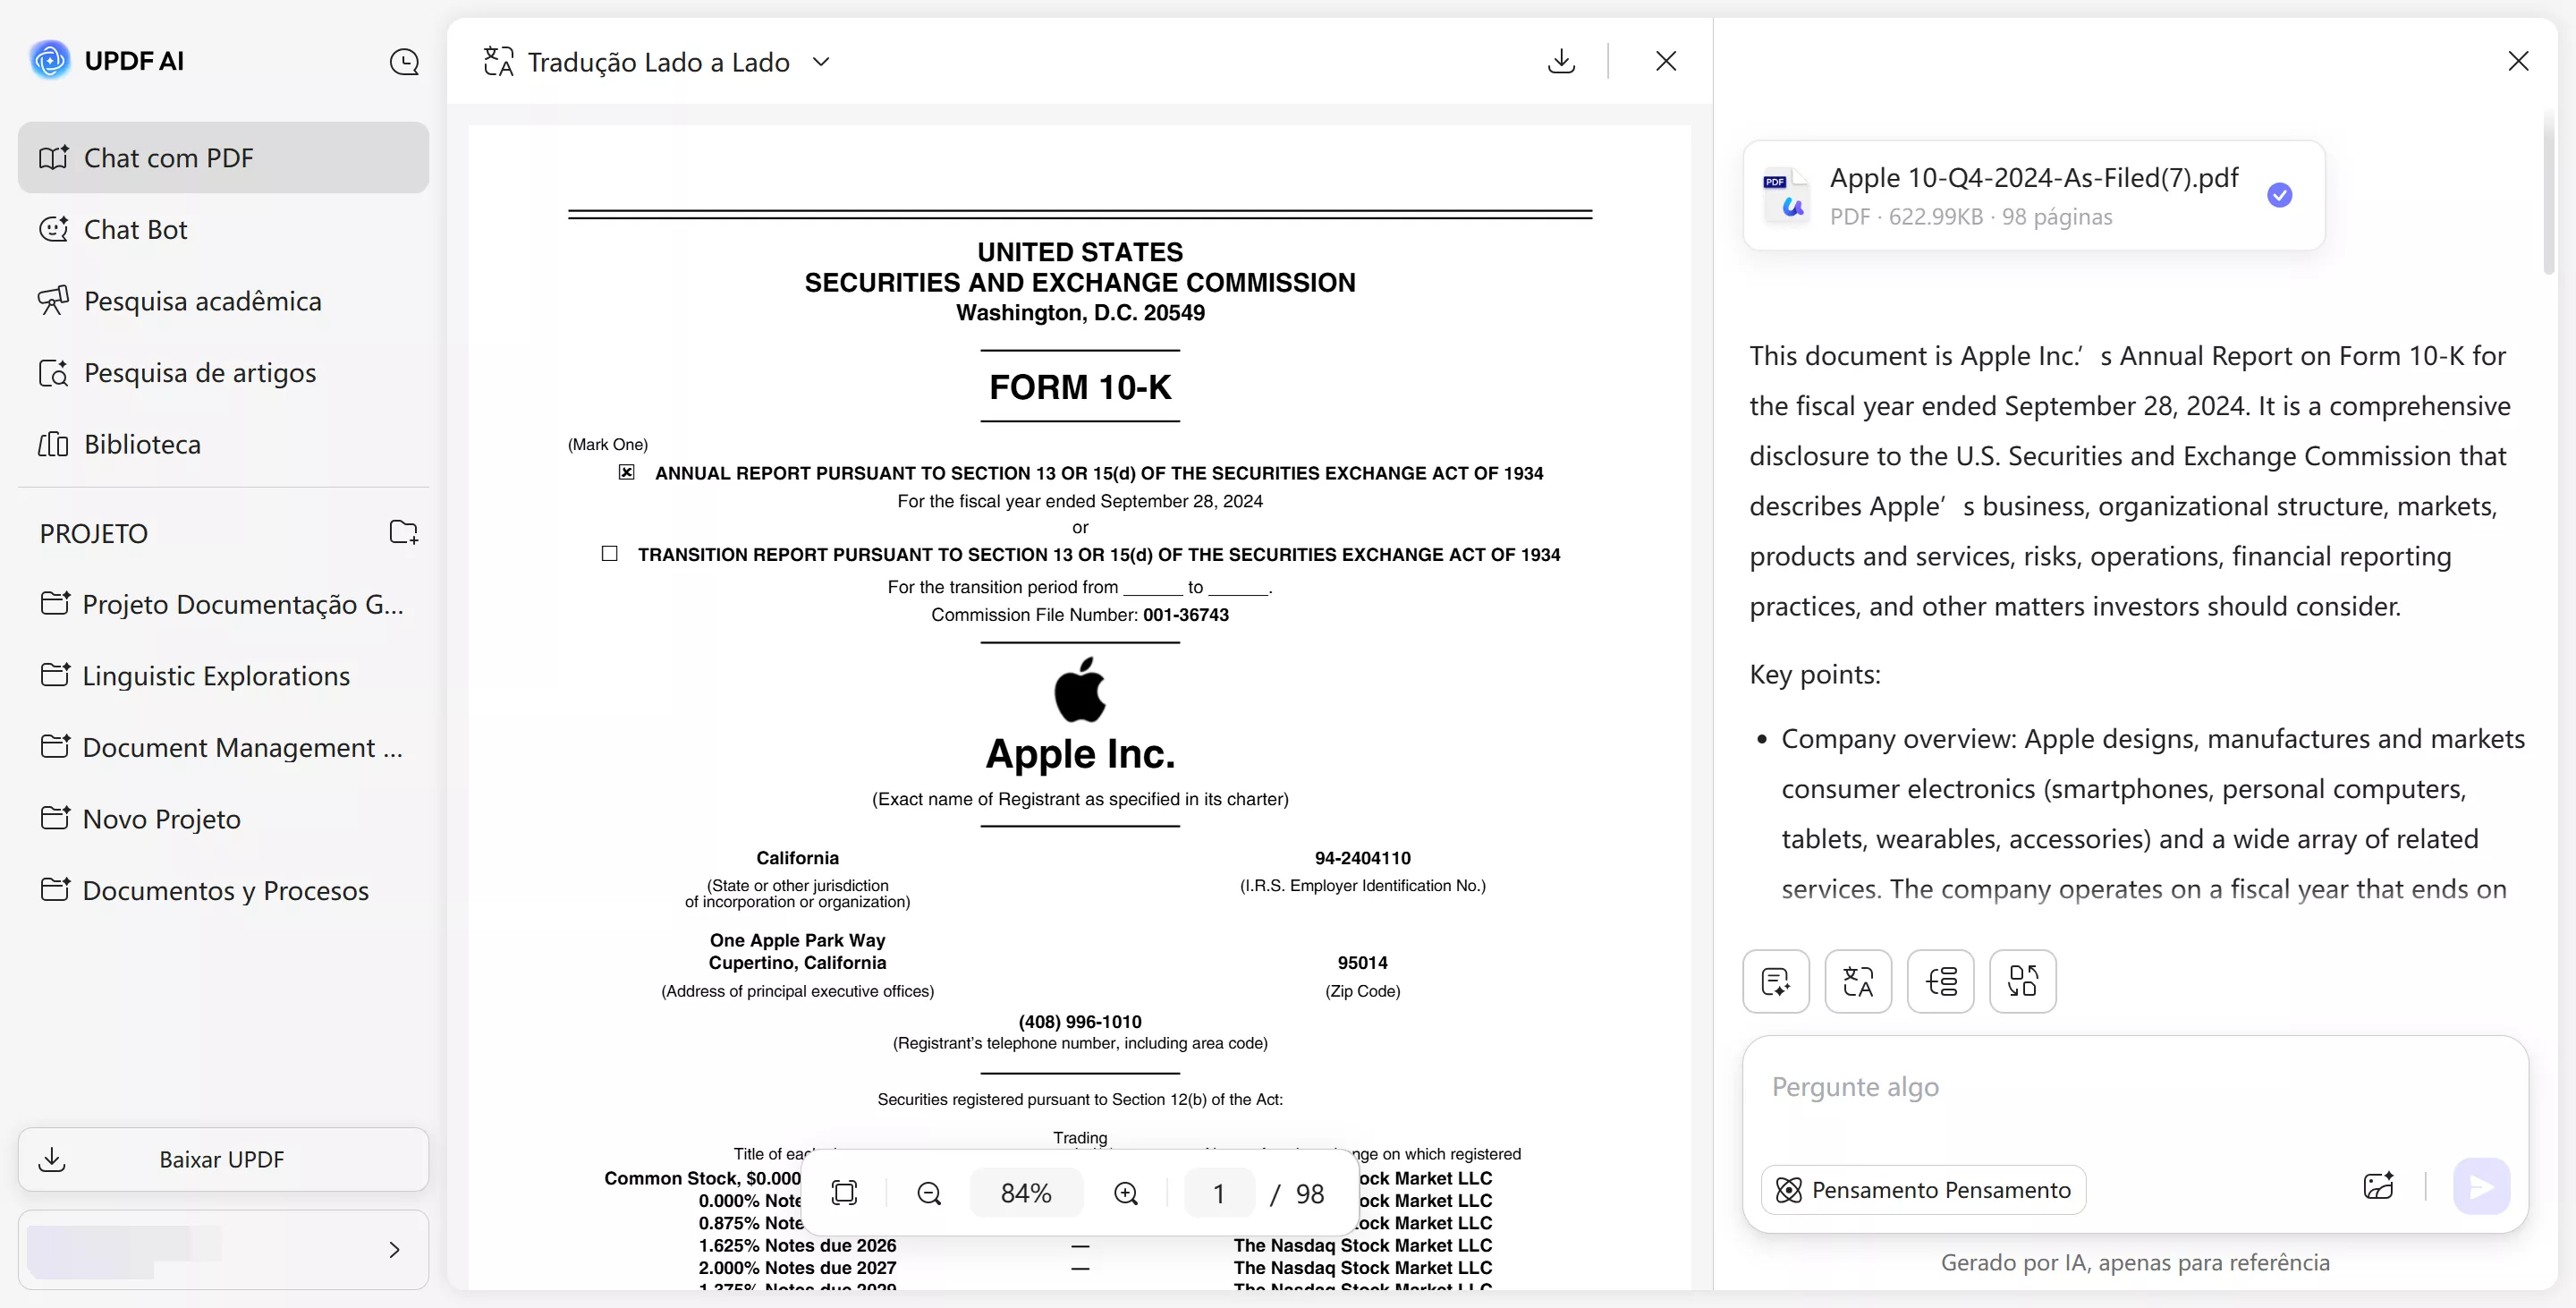Open the Linguistic Explorations project

(215, 675)
